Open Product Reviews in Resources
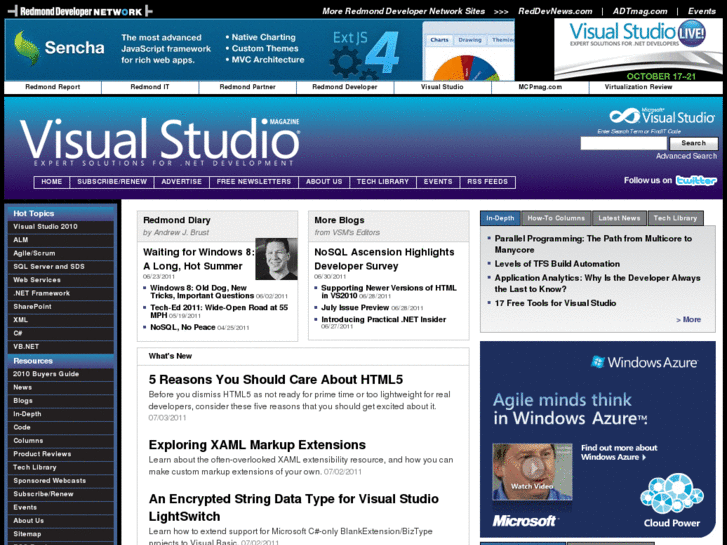Image resolution: width=727 pixels, height=545 pixels. tap(61, 454)
